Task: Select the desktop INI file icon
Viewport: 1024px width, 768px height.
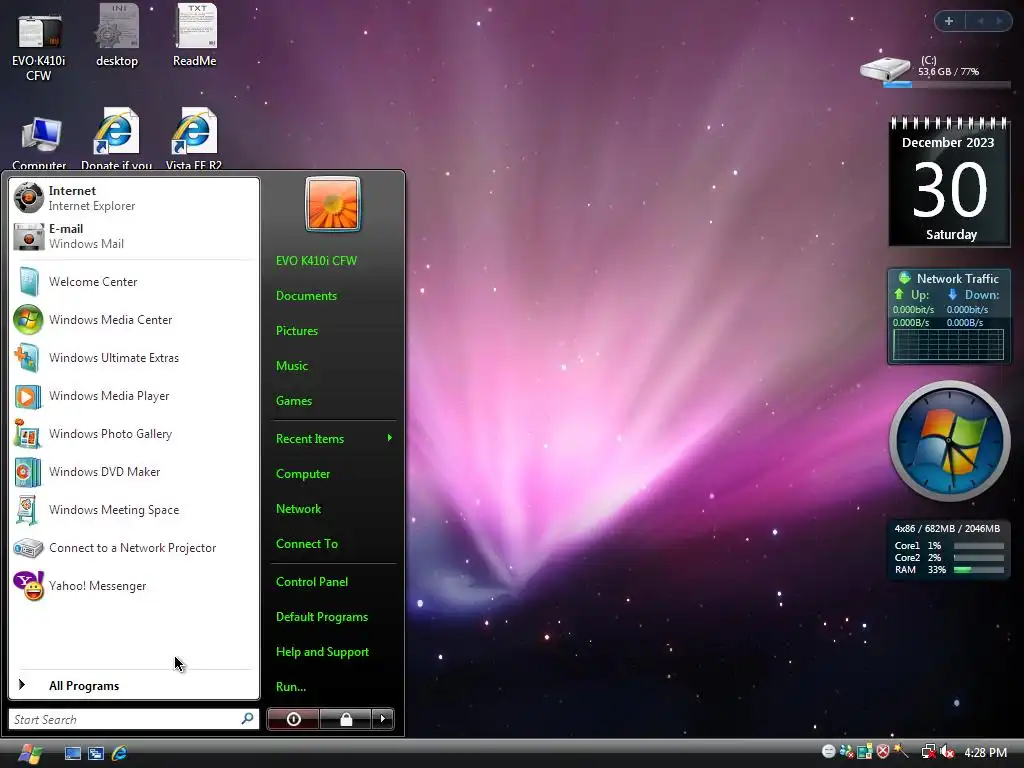Action: 116,36
